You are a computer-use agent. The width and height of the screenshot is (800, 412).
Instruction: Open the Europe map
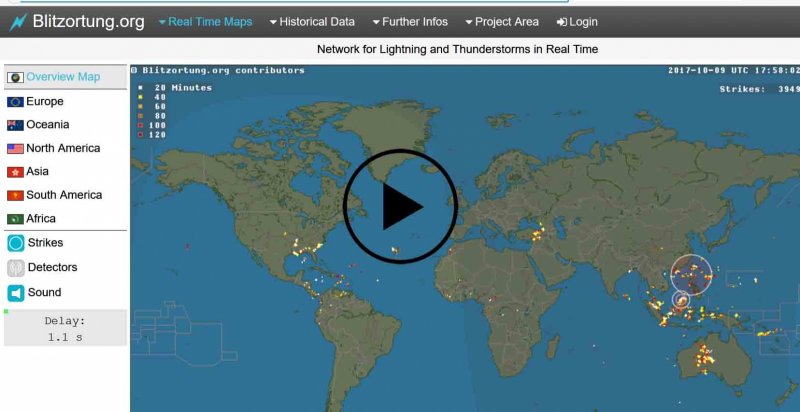[x=45, y=101]
